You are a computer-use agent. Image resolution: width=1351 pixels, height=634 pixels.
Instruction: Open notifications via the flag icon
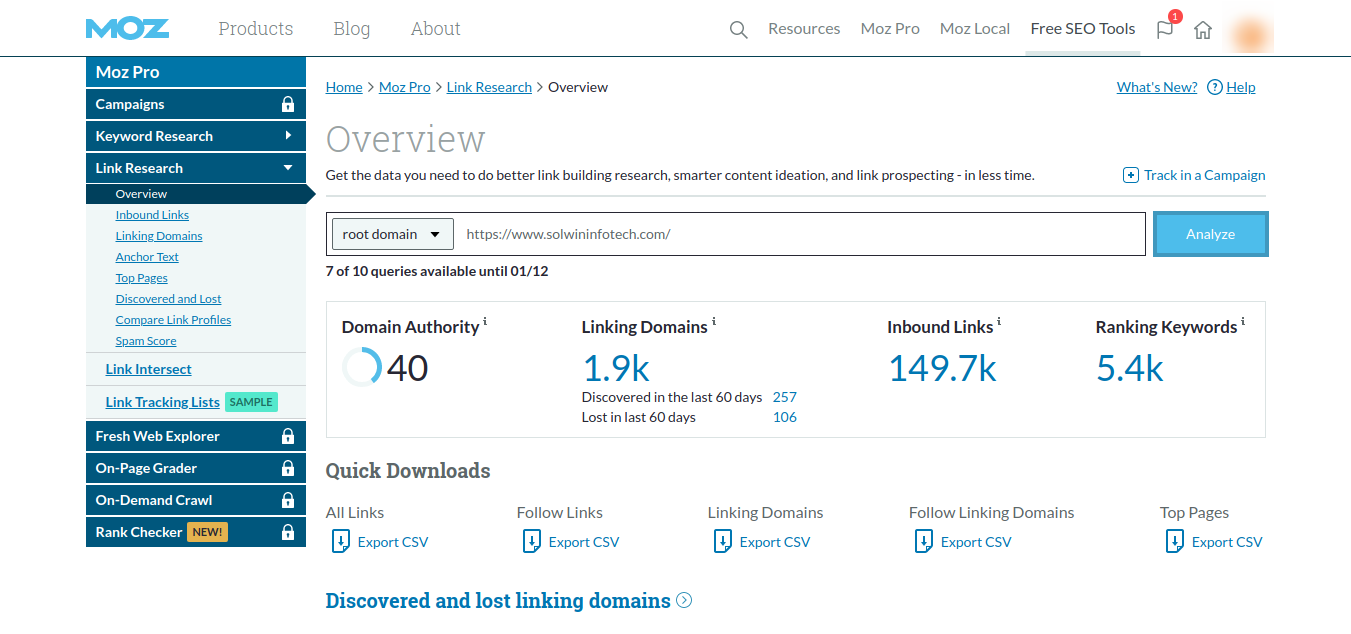pos(1163,31)
